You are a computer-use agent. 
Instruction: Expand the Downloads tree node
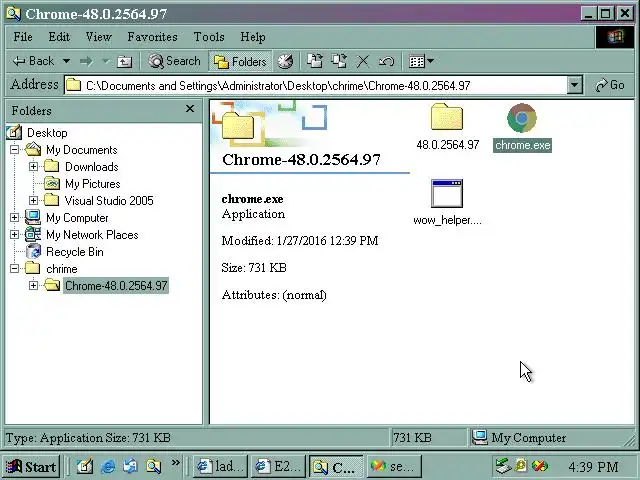[x=33, y=167]
